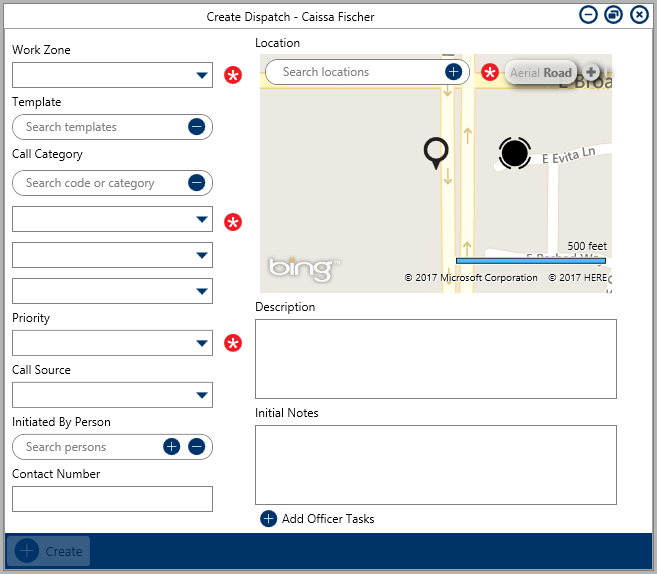Screen dimensions: 657x574
Task: Click the Initial Notes text area
Action: click(x=435, y=465)
